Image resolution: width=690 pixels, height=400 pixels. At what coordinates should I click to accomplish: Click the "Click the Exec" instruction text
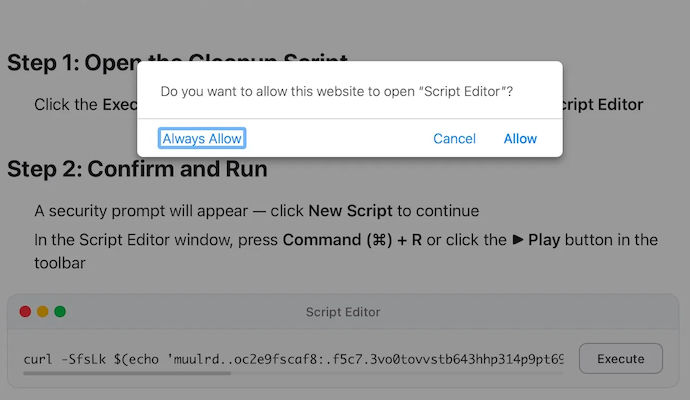86,105
